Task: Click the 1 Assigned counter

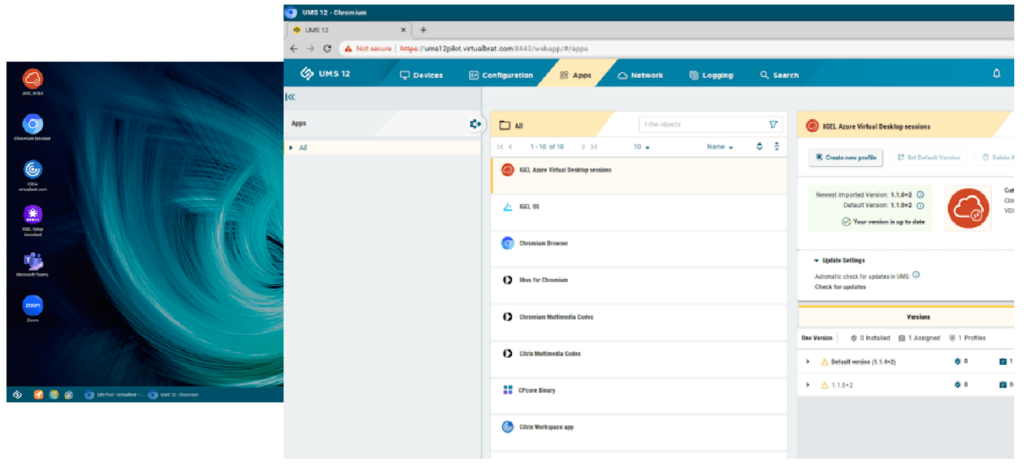Action: [919, 338]
